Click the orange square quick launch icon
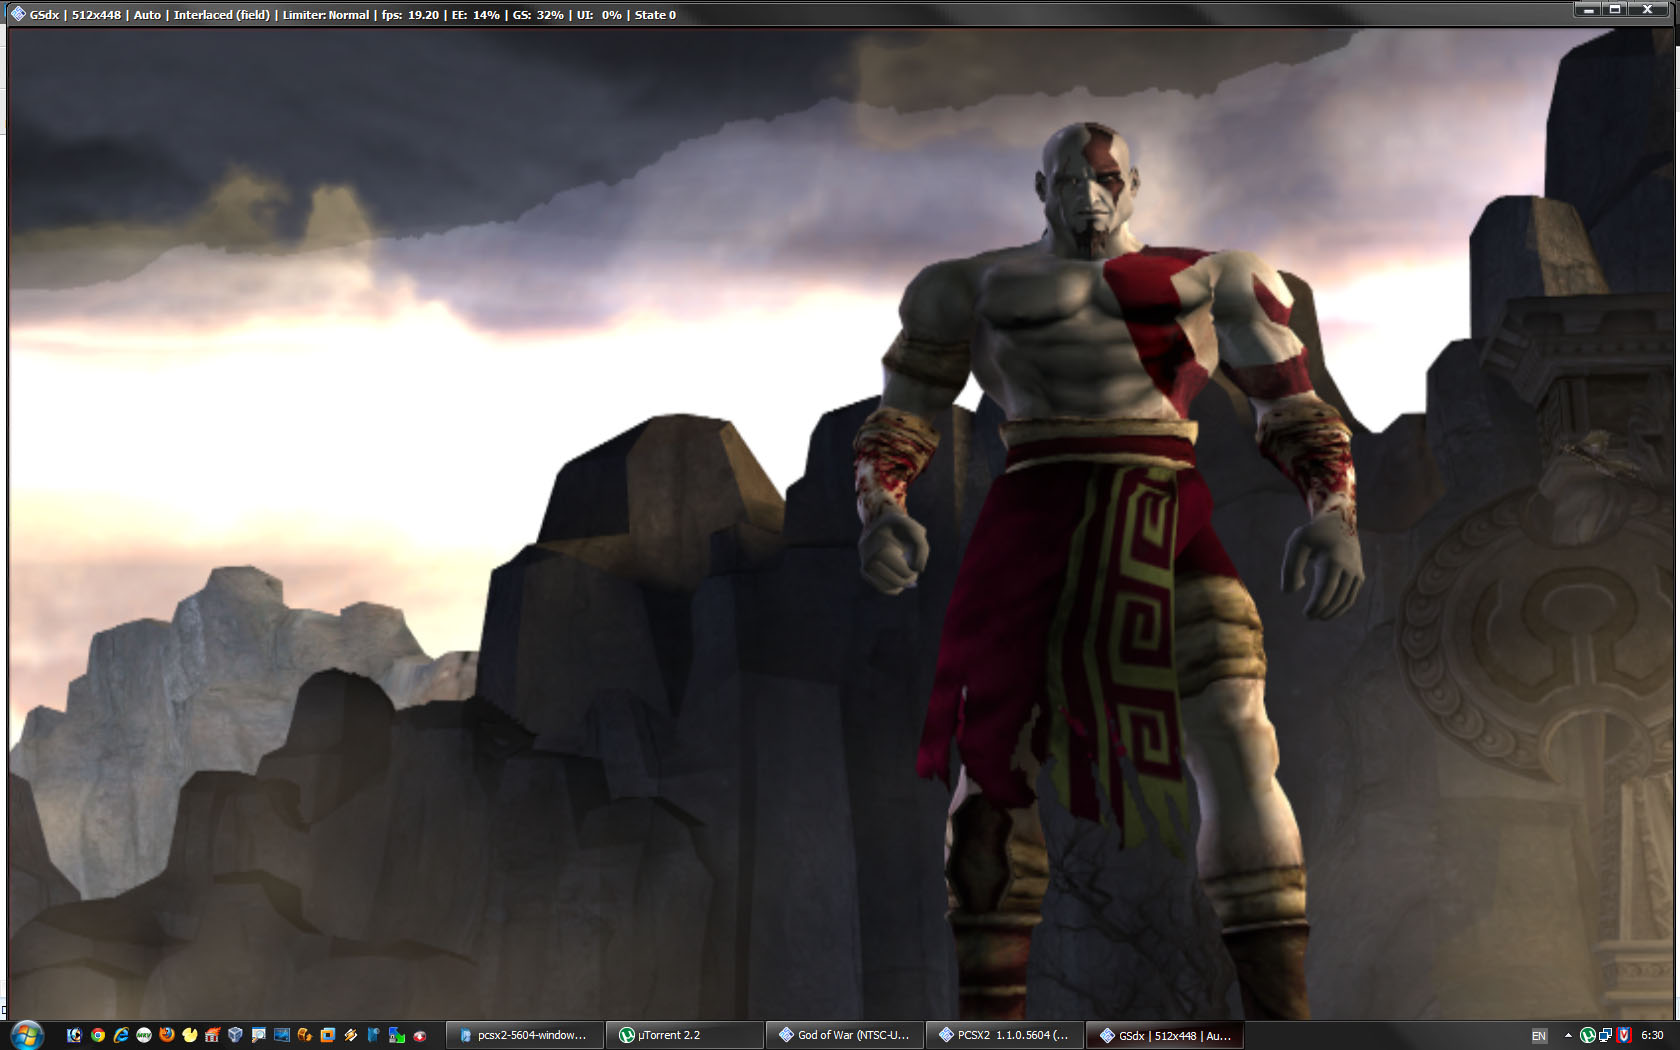 tap(328, 1035)
